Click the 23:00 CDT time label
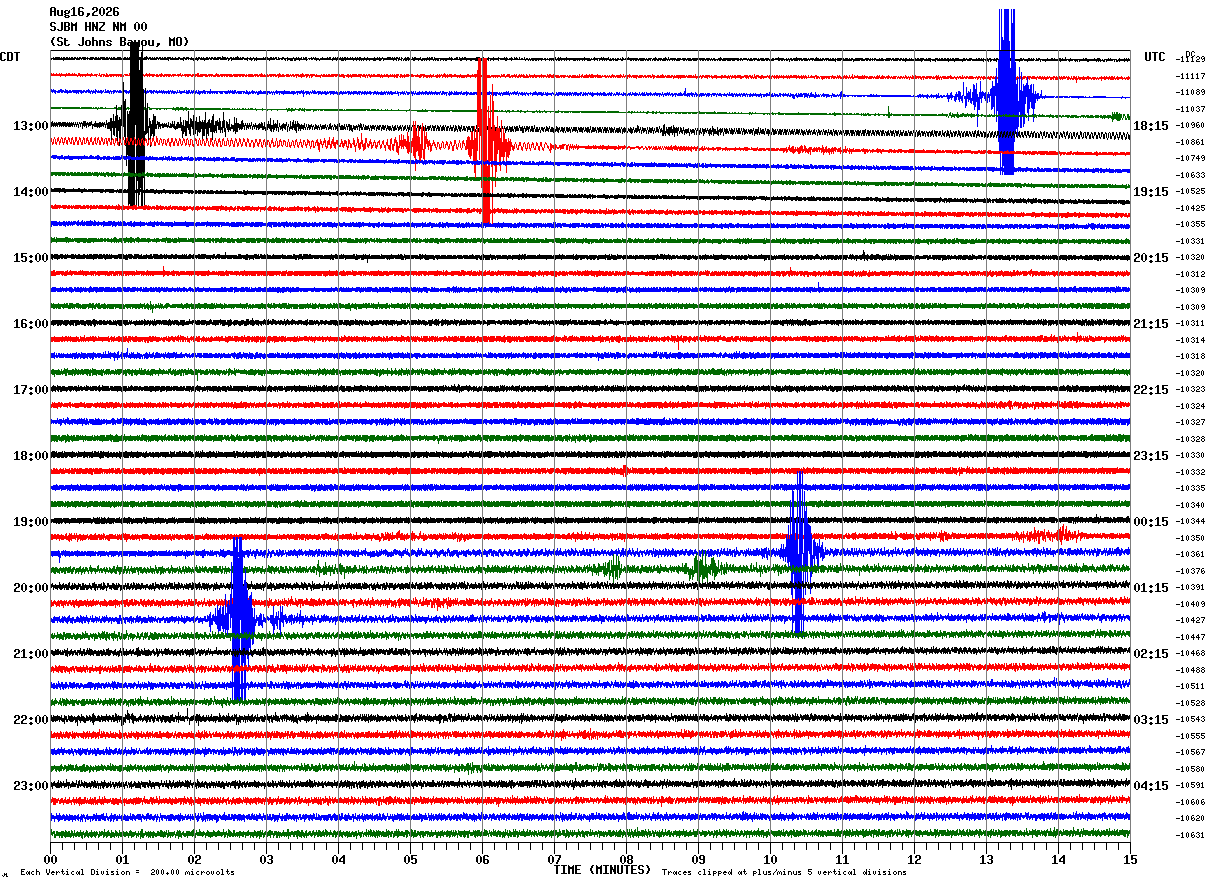 click(30, 785)
